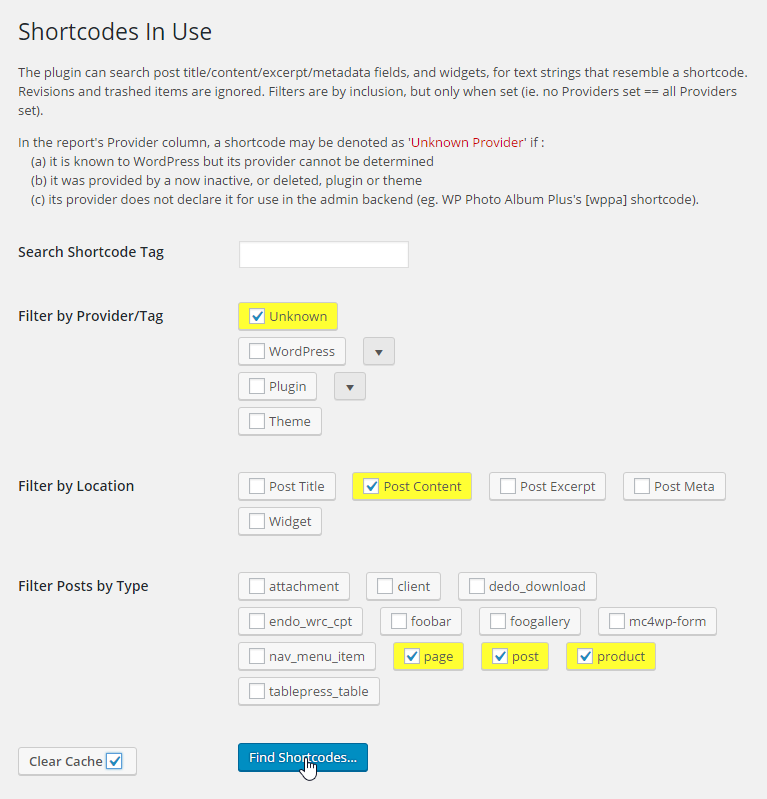Tick the Theme provider checkbox
This screenshot has height=799, width=767.
click(257, 421)
